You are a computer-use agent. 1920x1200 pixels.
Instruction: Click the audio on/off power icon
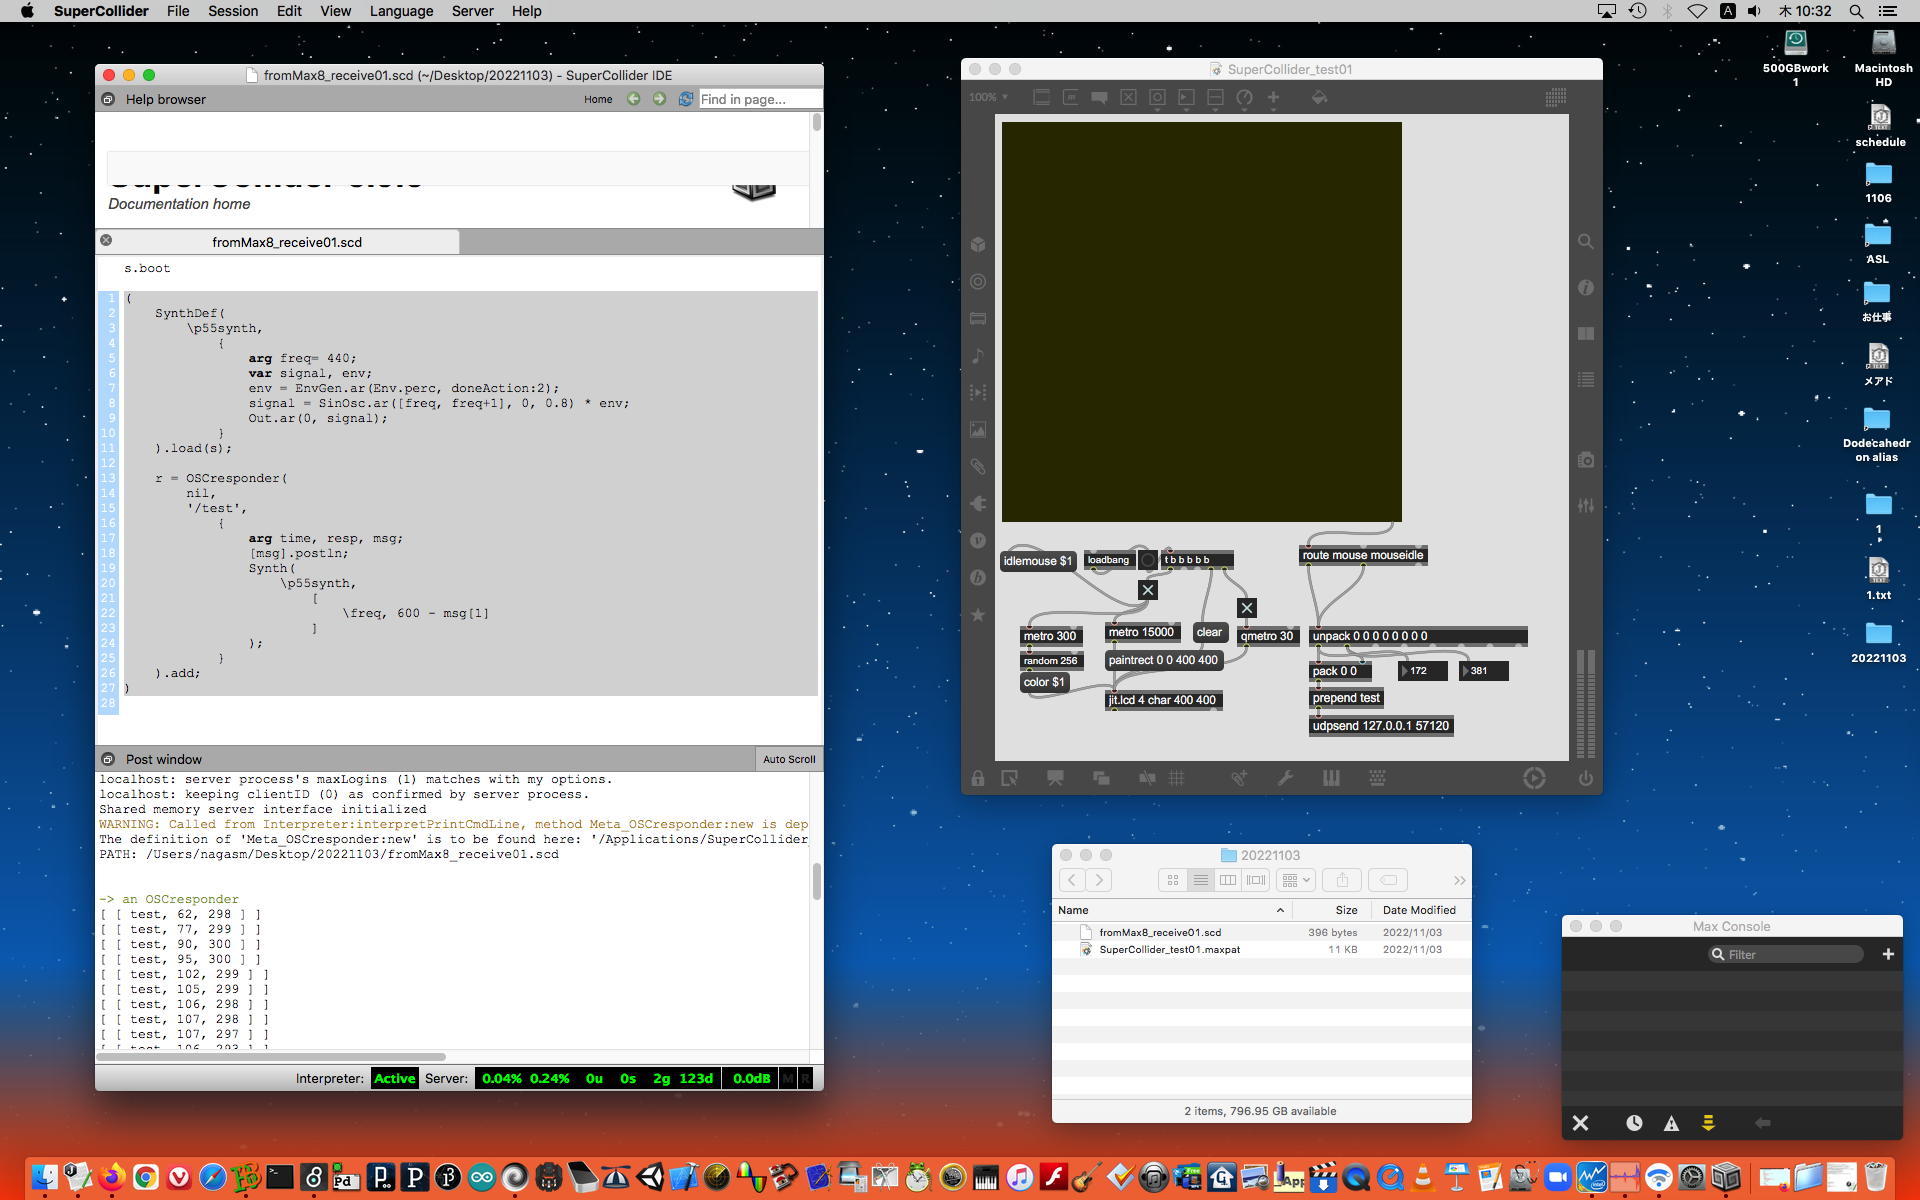[x=1586, y=778]
